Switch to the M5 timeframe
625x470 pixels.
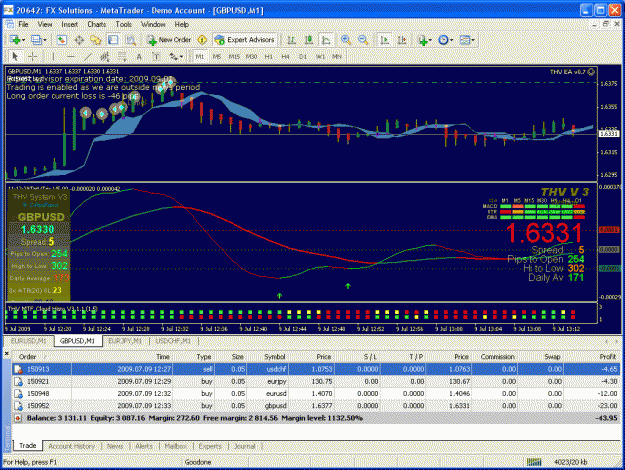217,57
